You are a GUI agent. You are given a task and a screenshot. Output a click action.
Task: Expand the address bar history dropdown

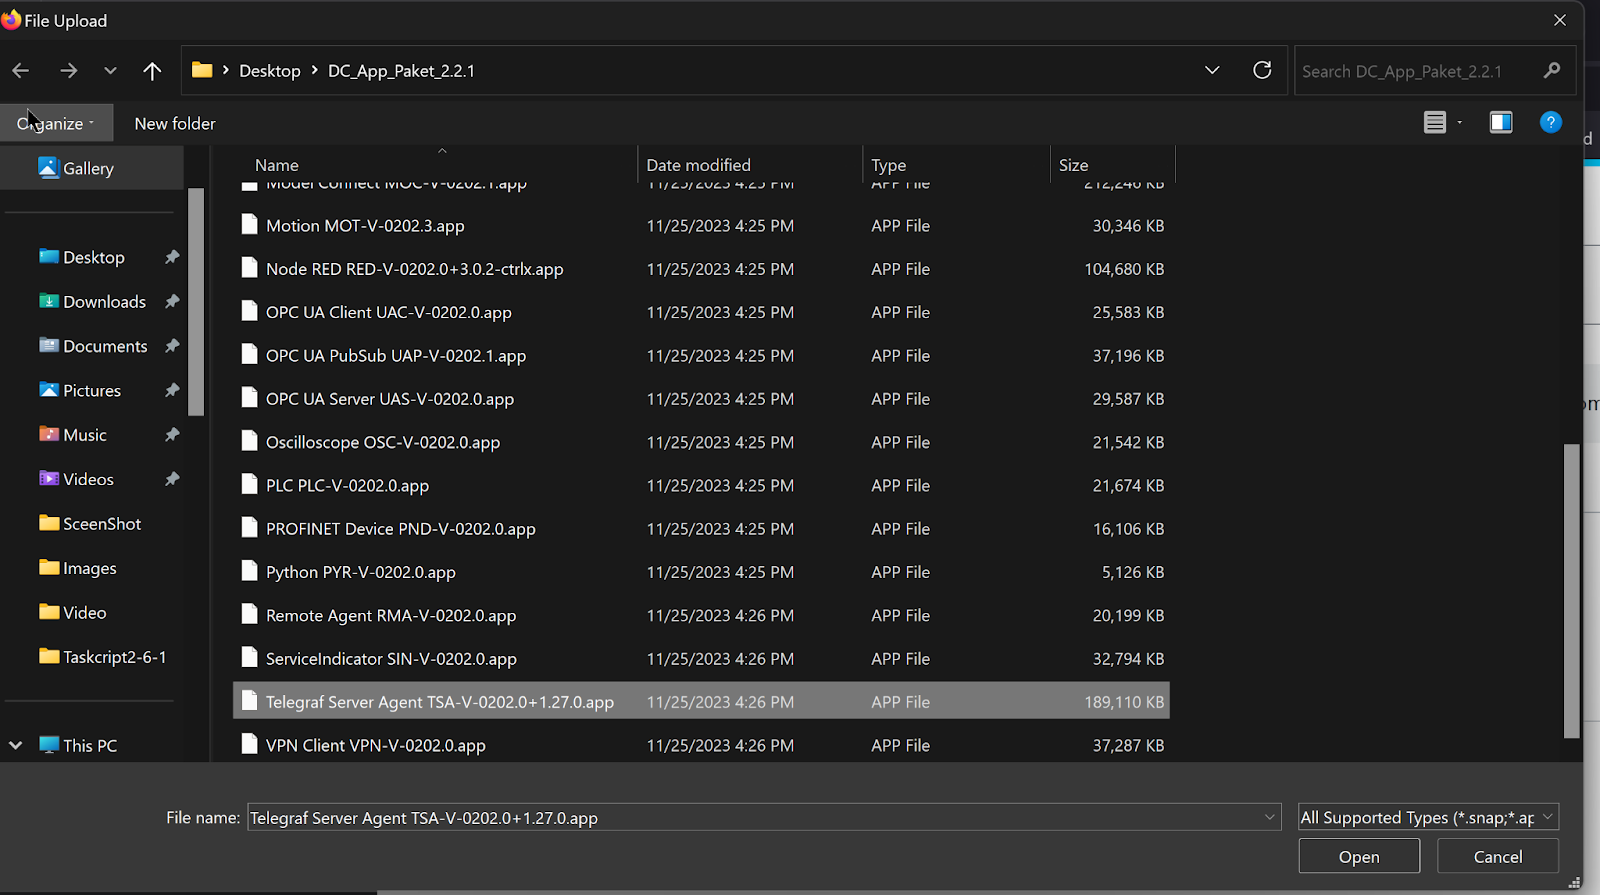coord(1212,70)
